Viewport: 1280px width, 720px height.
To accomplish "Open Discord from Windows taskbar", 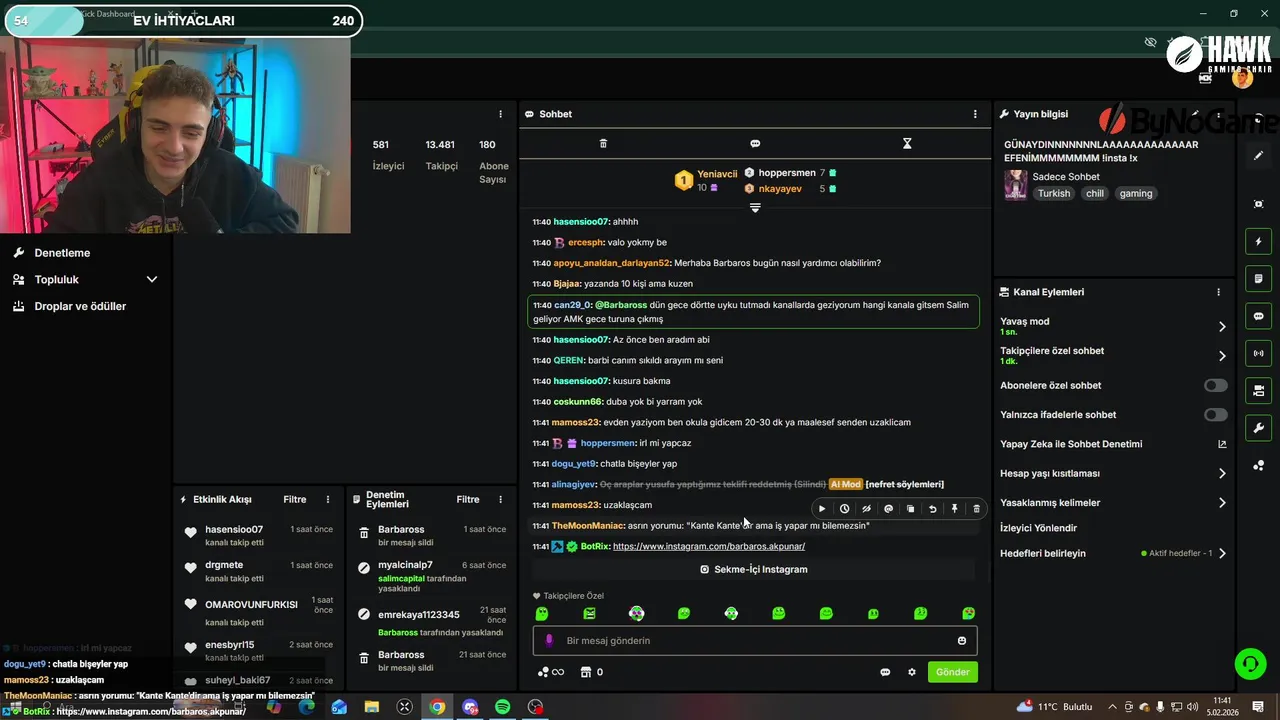I will coord(470,707).
